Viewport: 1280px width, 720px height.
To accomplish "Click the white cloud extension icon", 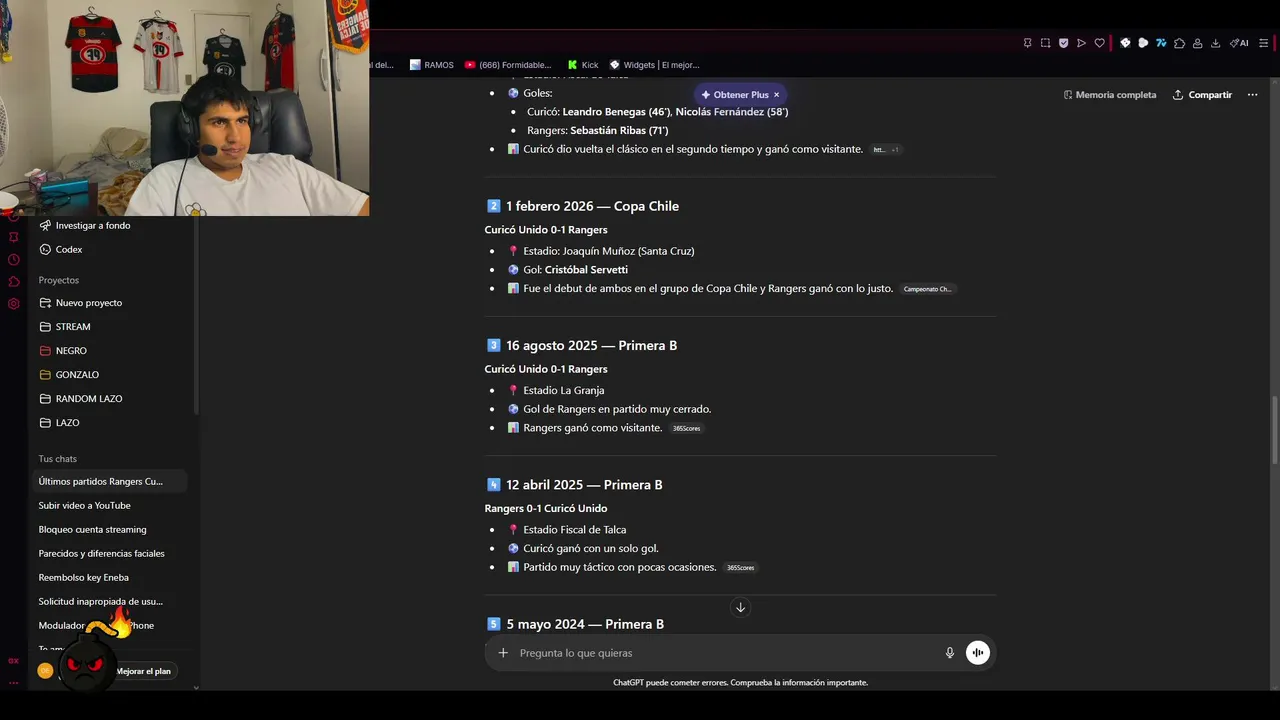I will click(x=1143, y=43).
